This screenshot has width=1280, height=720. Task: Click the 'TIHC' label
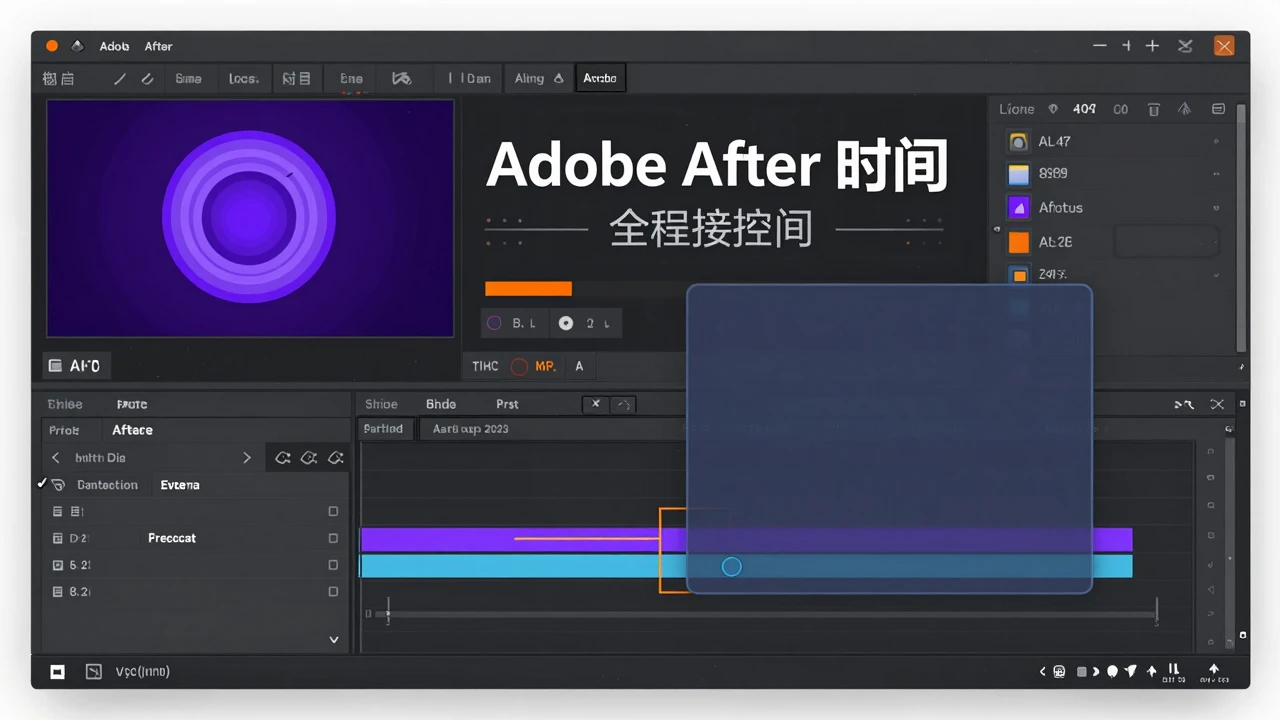[x=485, y=367]
